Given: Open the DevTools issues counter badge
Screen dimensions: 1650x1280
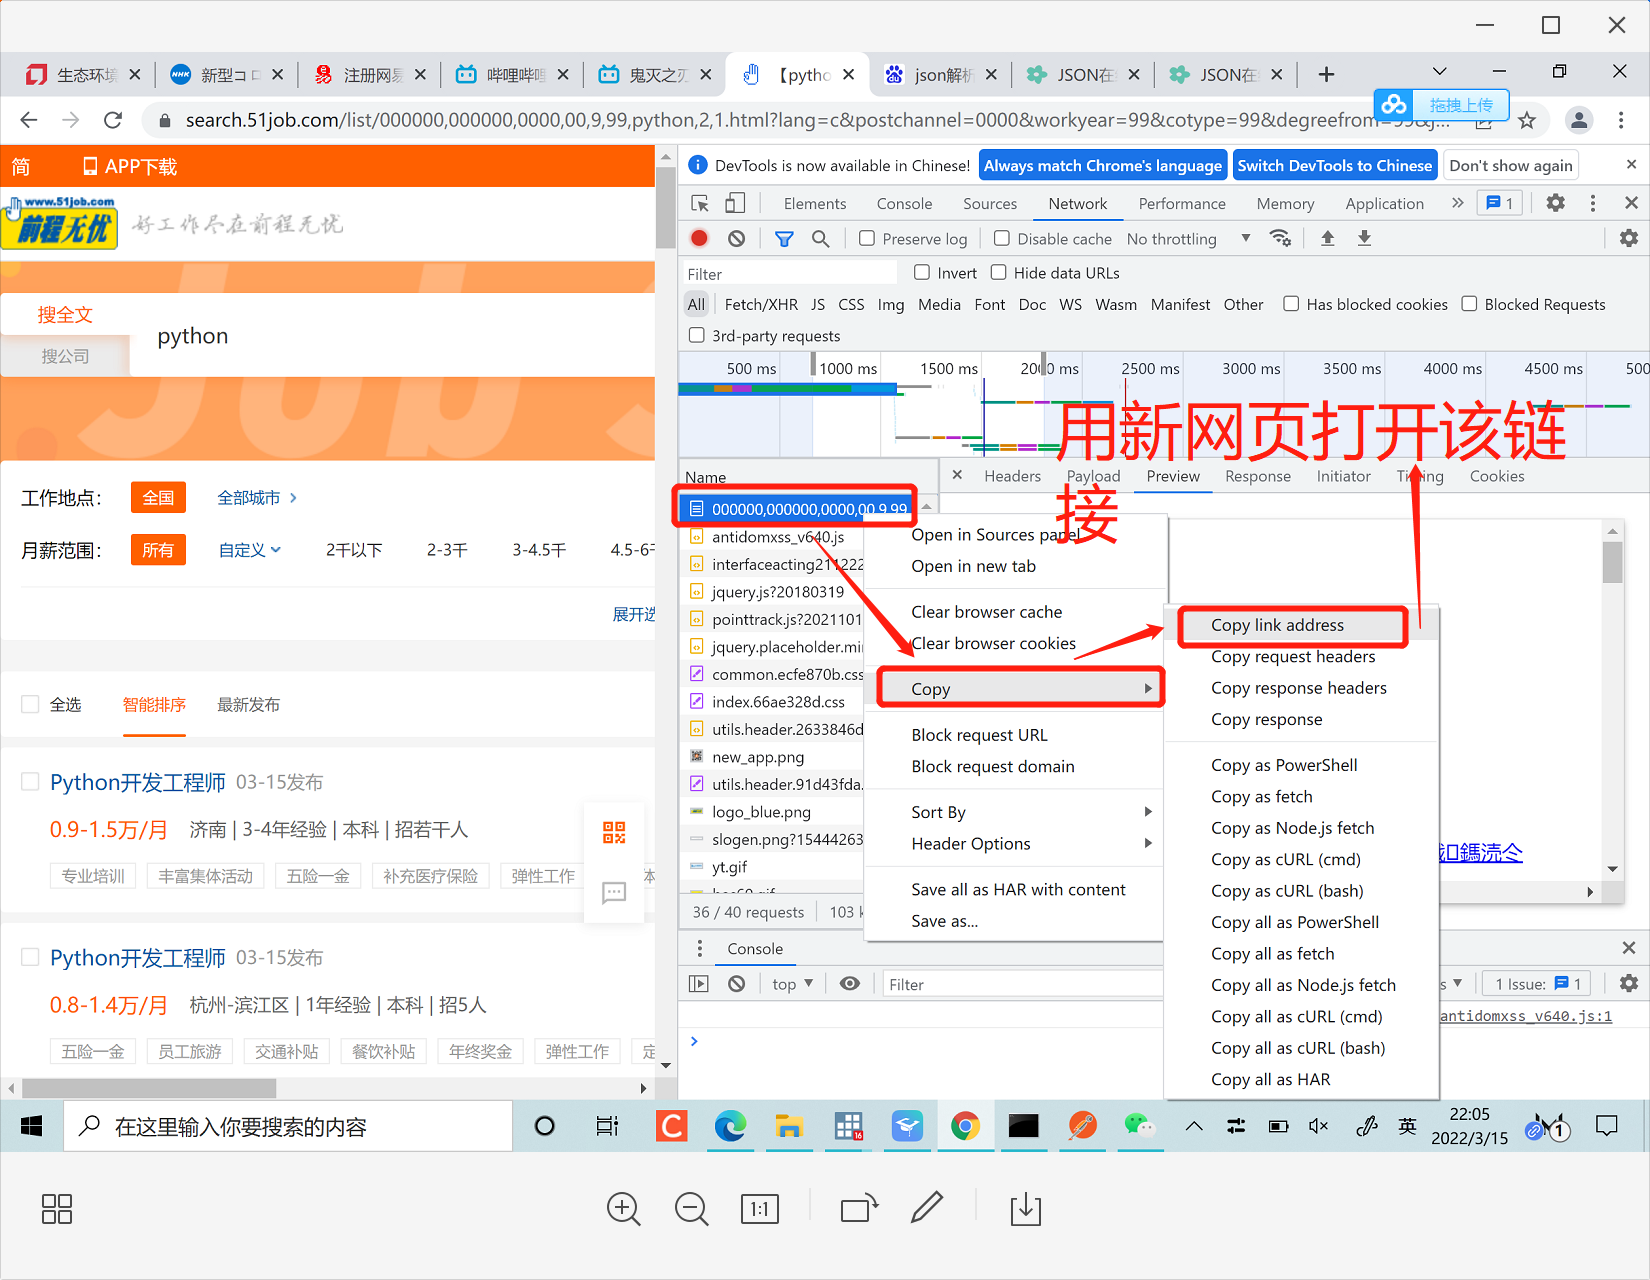Looking at the screenshot, I should (x=1502, y=203).
